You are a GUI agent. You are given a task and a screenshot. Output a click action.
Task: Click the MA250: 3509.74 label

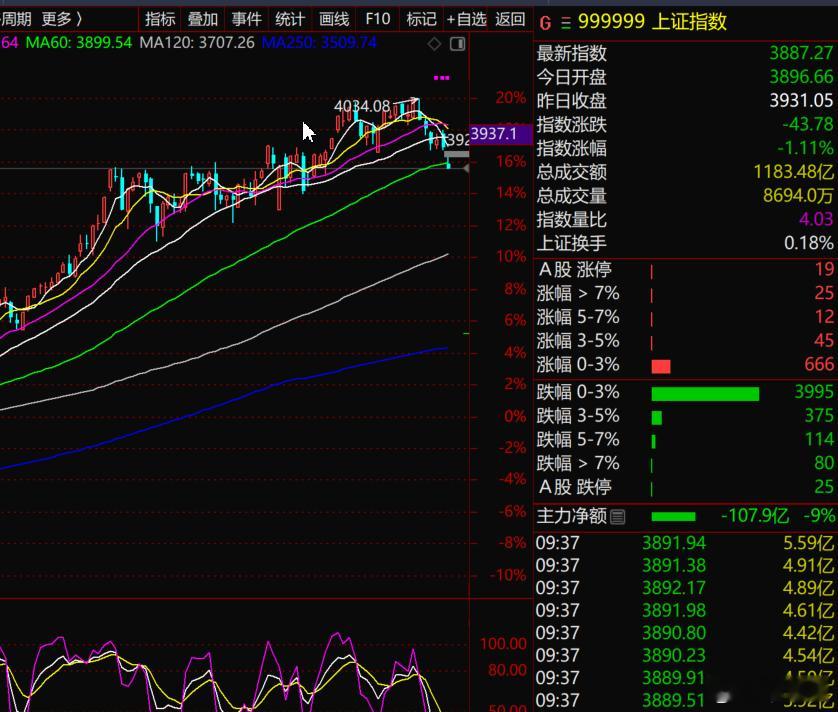pyautogui.click(x=319, y=43)
